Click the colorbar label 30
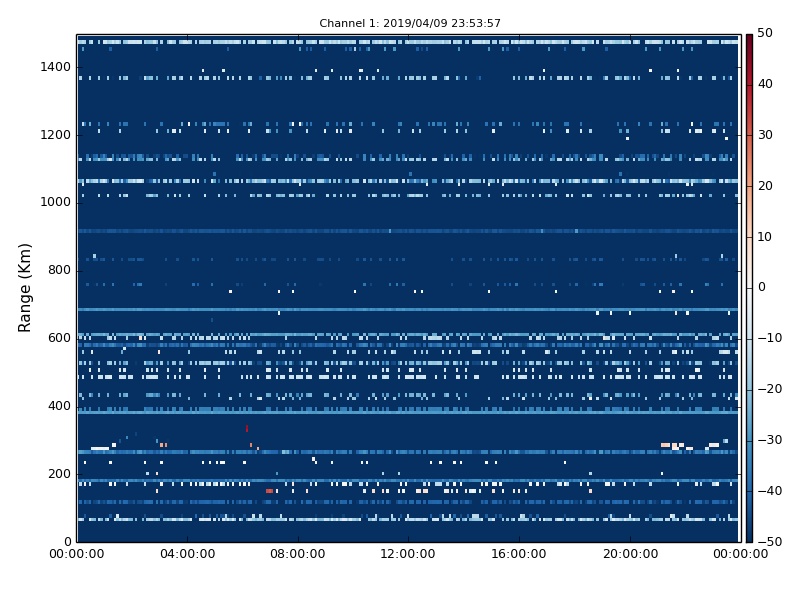 coord(765,135)
